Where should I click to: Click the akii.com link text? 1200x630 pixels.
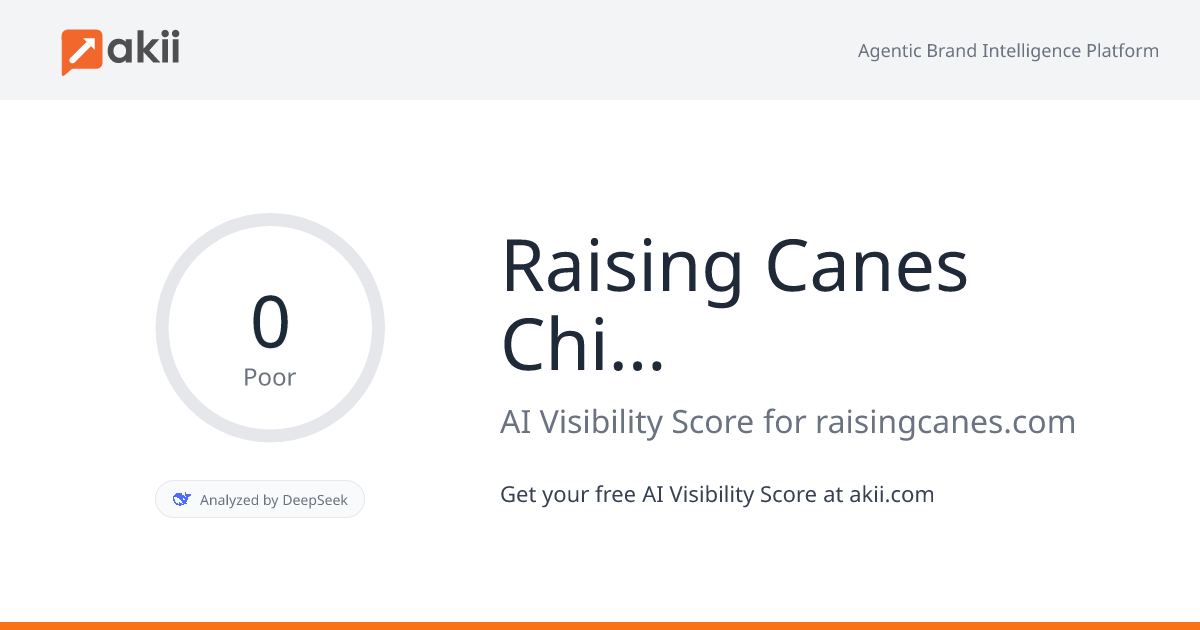click(891, 494)
